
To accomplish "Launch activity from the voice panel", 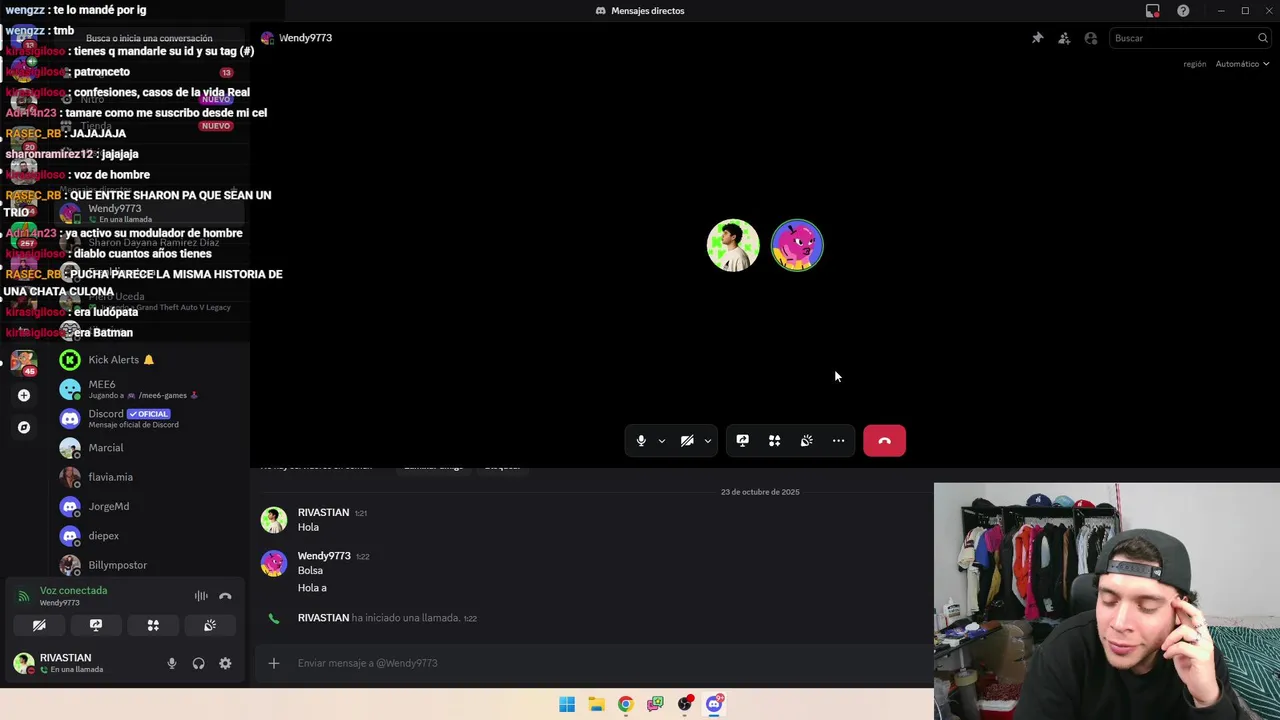I will point(153,625).
